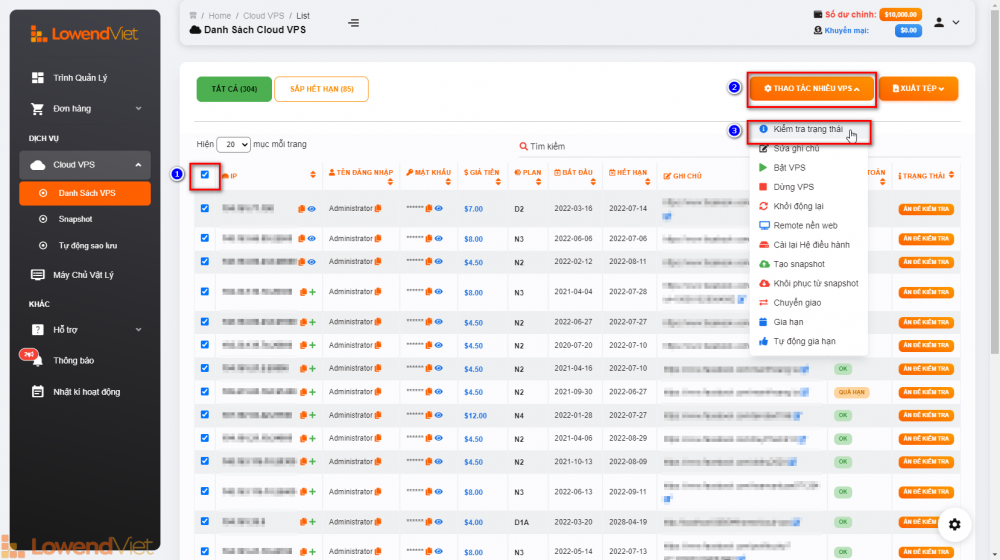Click the user account avatar icon
This screenshot has height=560, width=1000.
pos(939,22)
